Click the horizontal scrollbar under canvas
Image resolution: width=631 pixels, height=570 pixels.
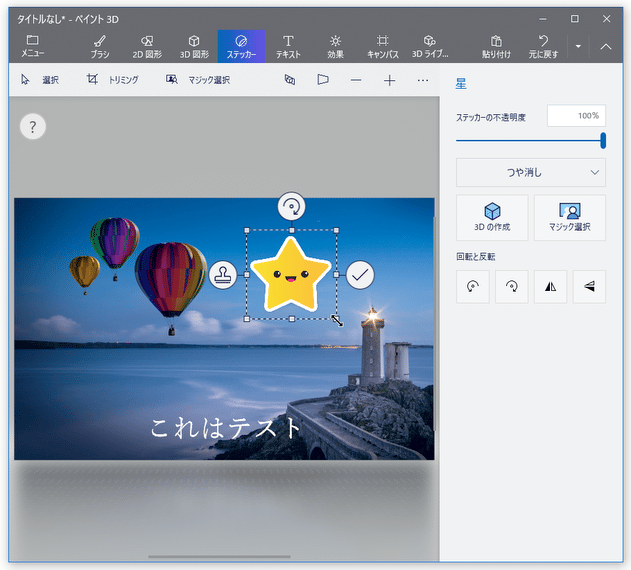pyautogui.click(x=219, y=557)
